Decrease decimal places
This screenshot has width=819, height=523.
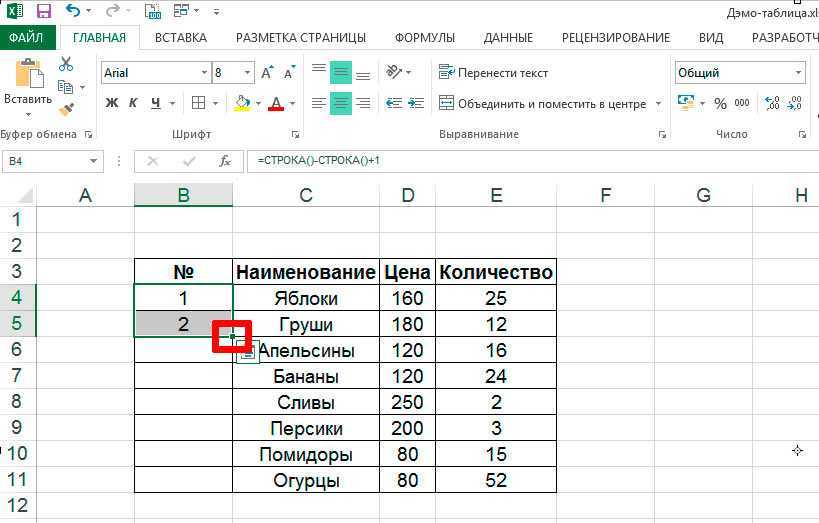tap(794, 103)
